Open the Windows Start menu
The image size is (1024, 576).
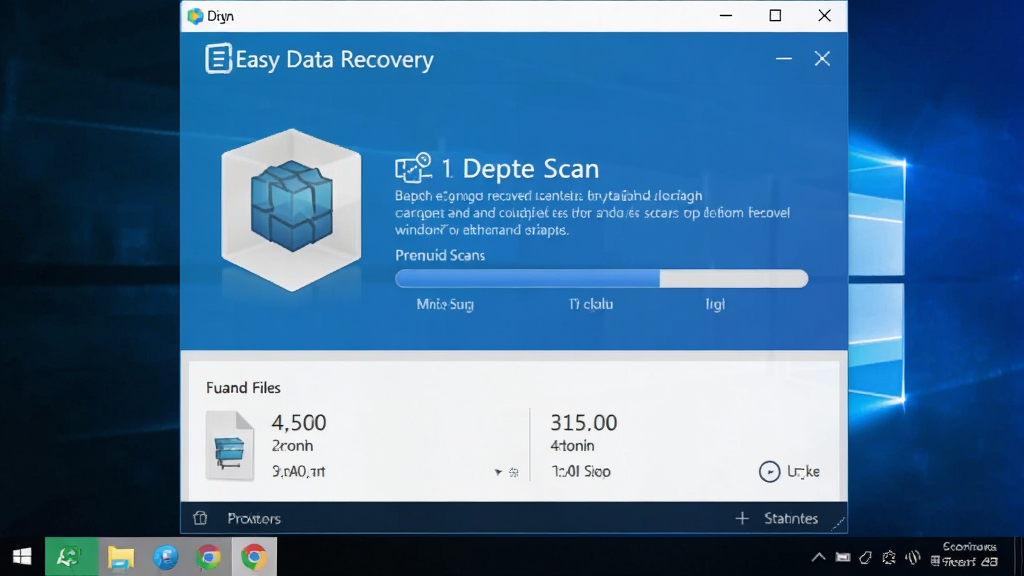(22, 556)
